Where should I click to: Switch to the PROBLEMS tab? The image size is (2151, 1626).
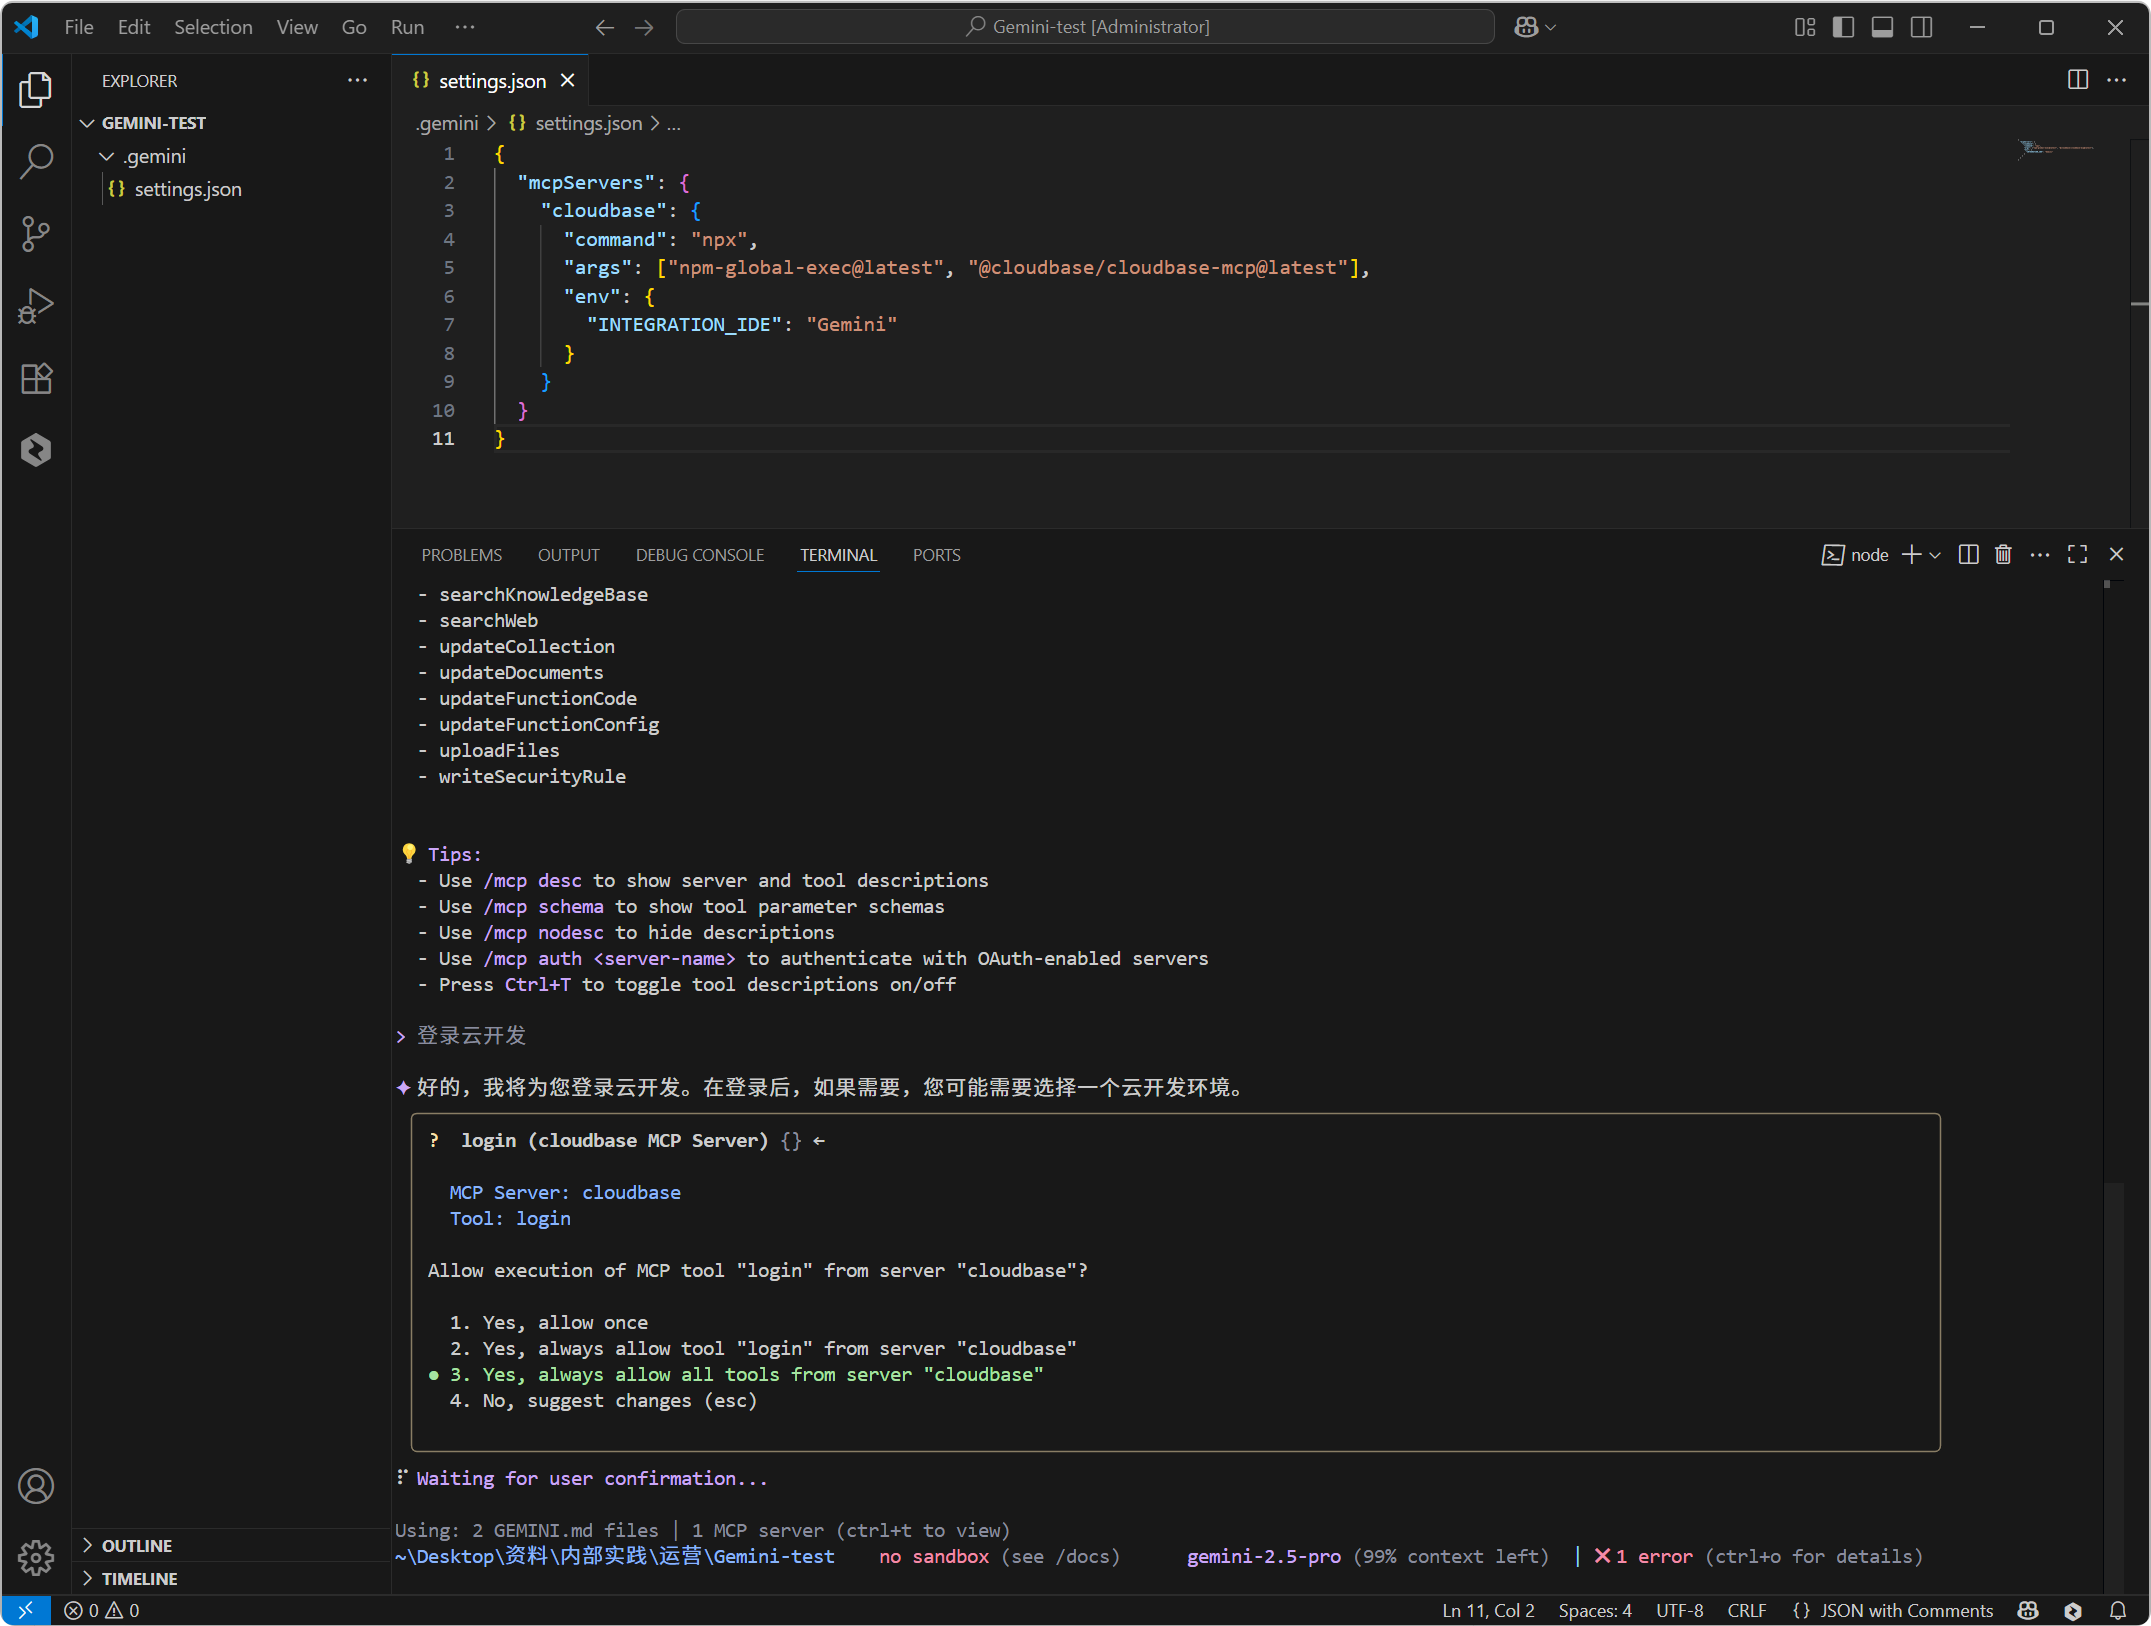tap(461, 555)
